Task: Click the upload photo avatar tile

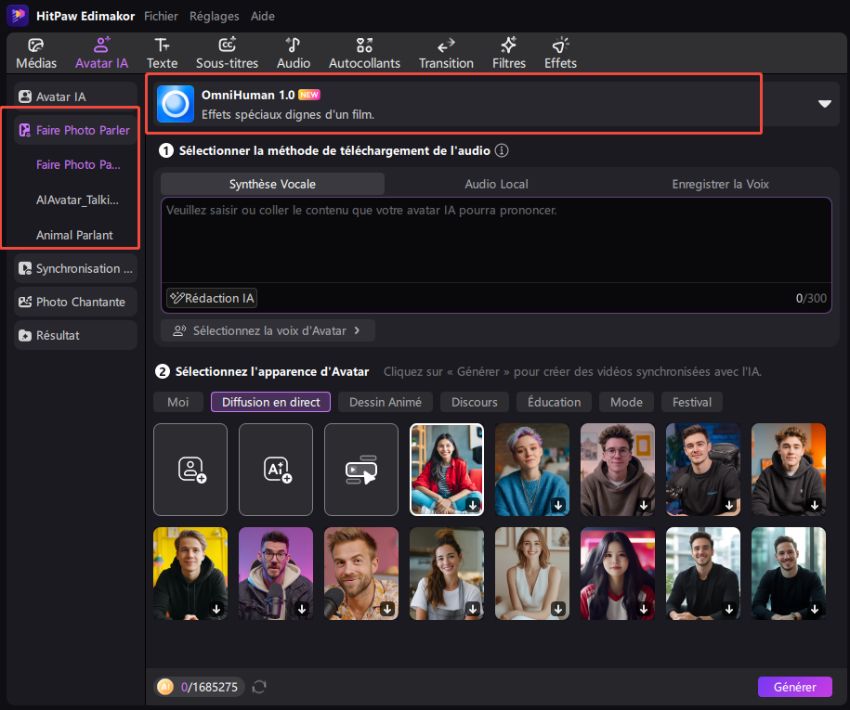Action: click(190, 469)
